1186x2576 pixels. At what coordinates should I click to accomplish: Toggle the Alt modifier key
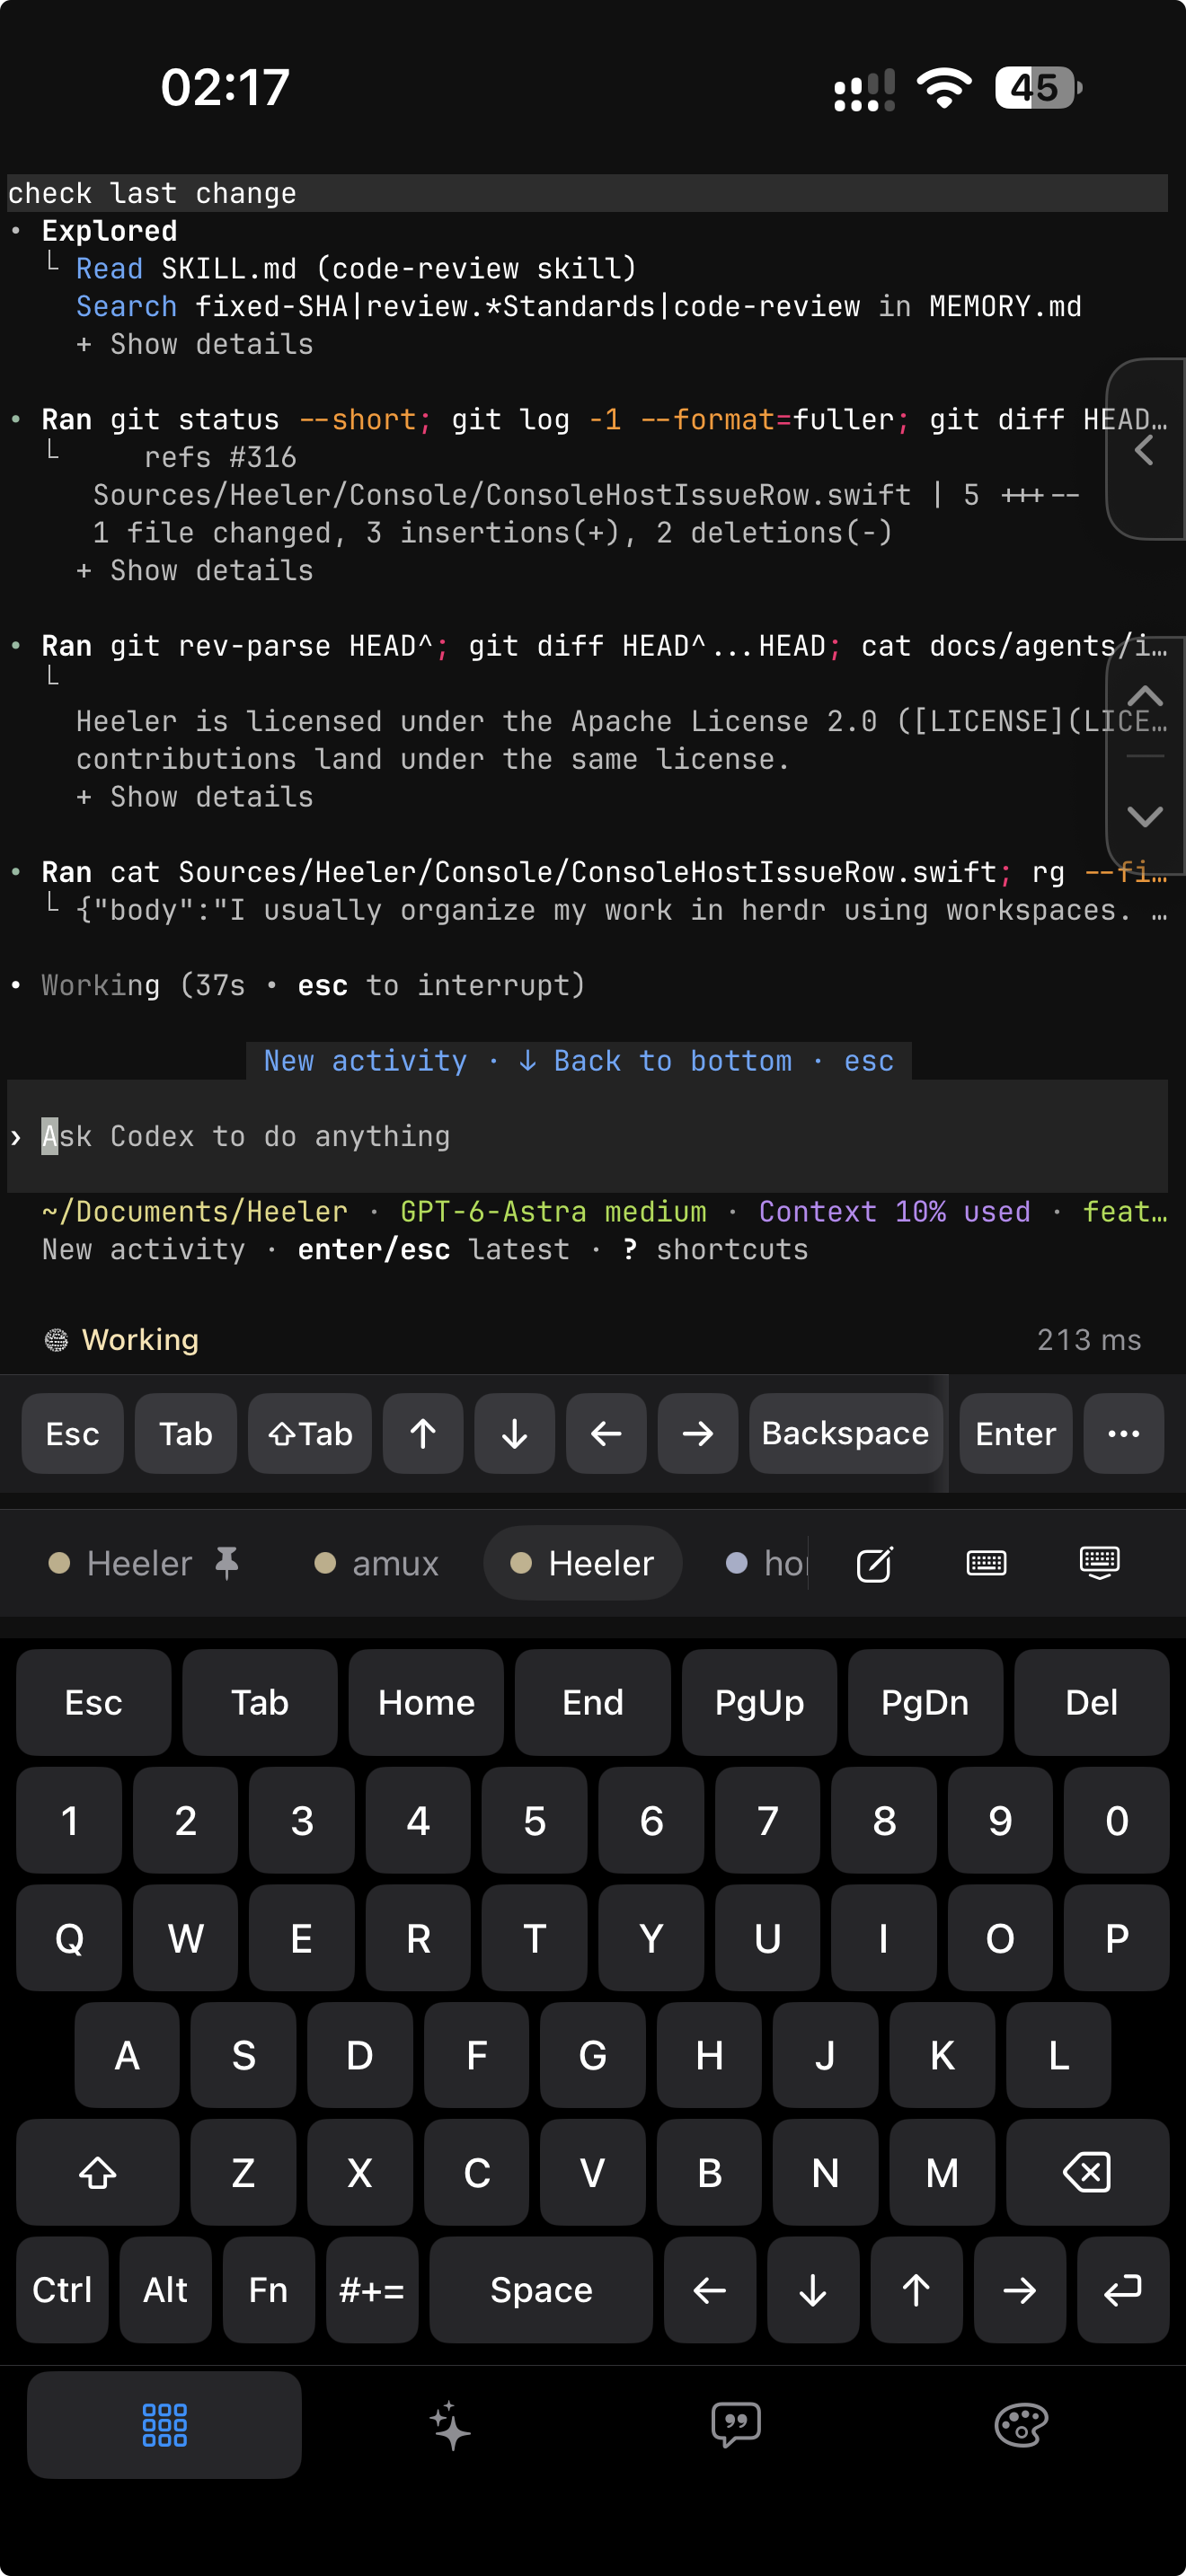tap(165, 2289)
